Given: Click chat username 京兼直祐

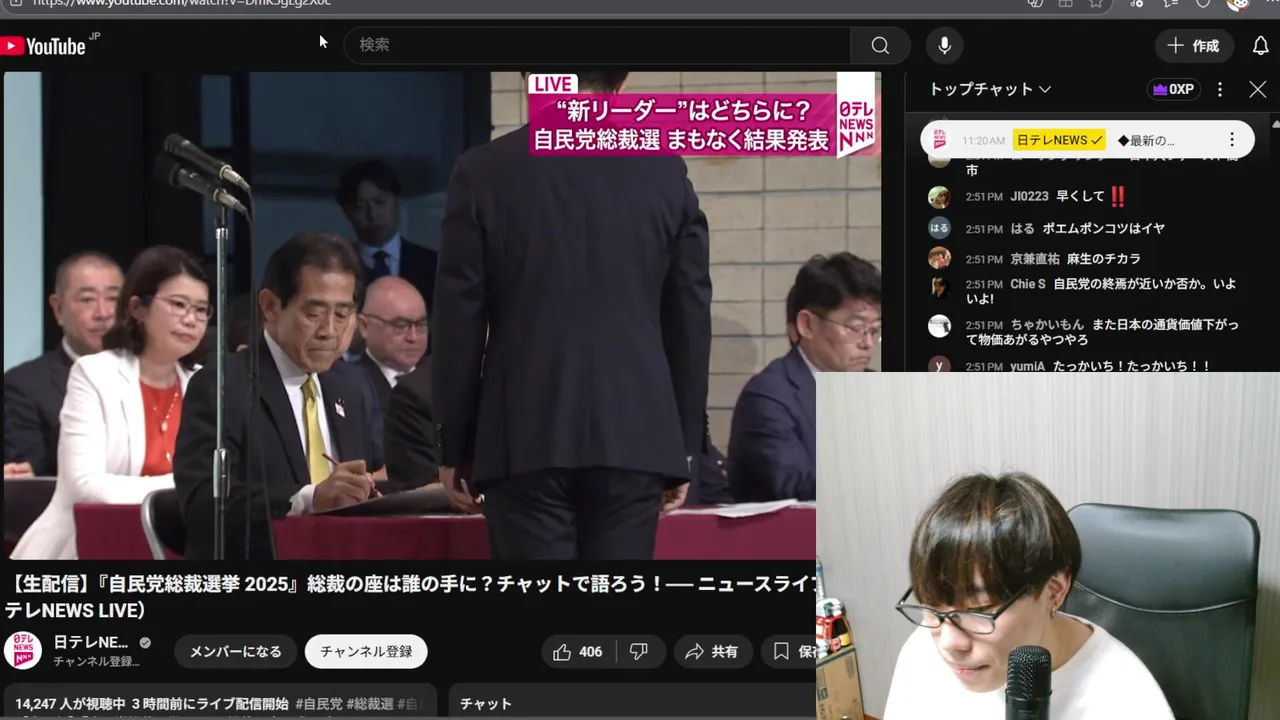Looking at the screenshot, I should (x=1035, y=259).
